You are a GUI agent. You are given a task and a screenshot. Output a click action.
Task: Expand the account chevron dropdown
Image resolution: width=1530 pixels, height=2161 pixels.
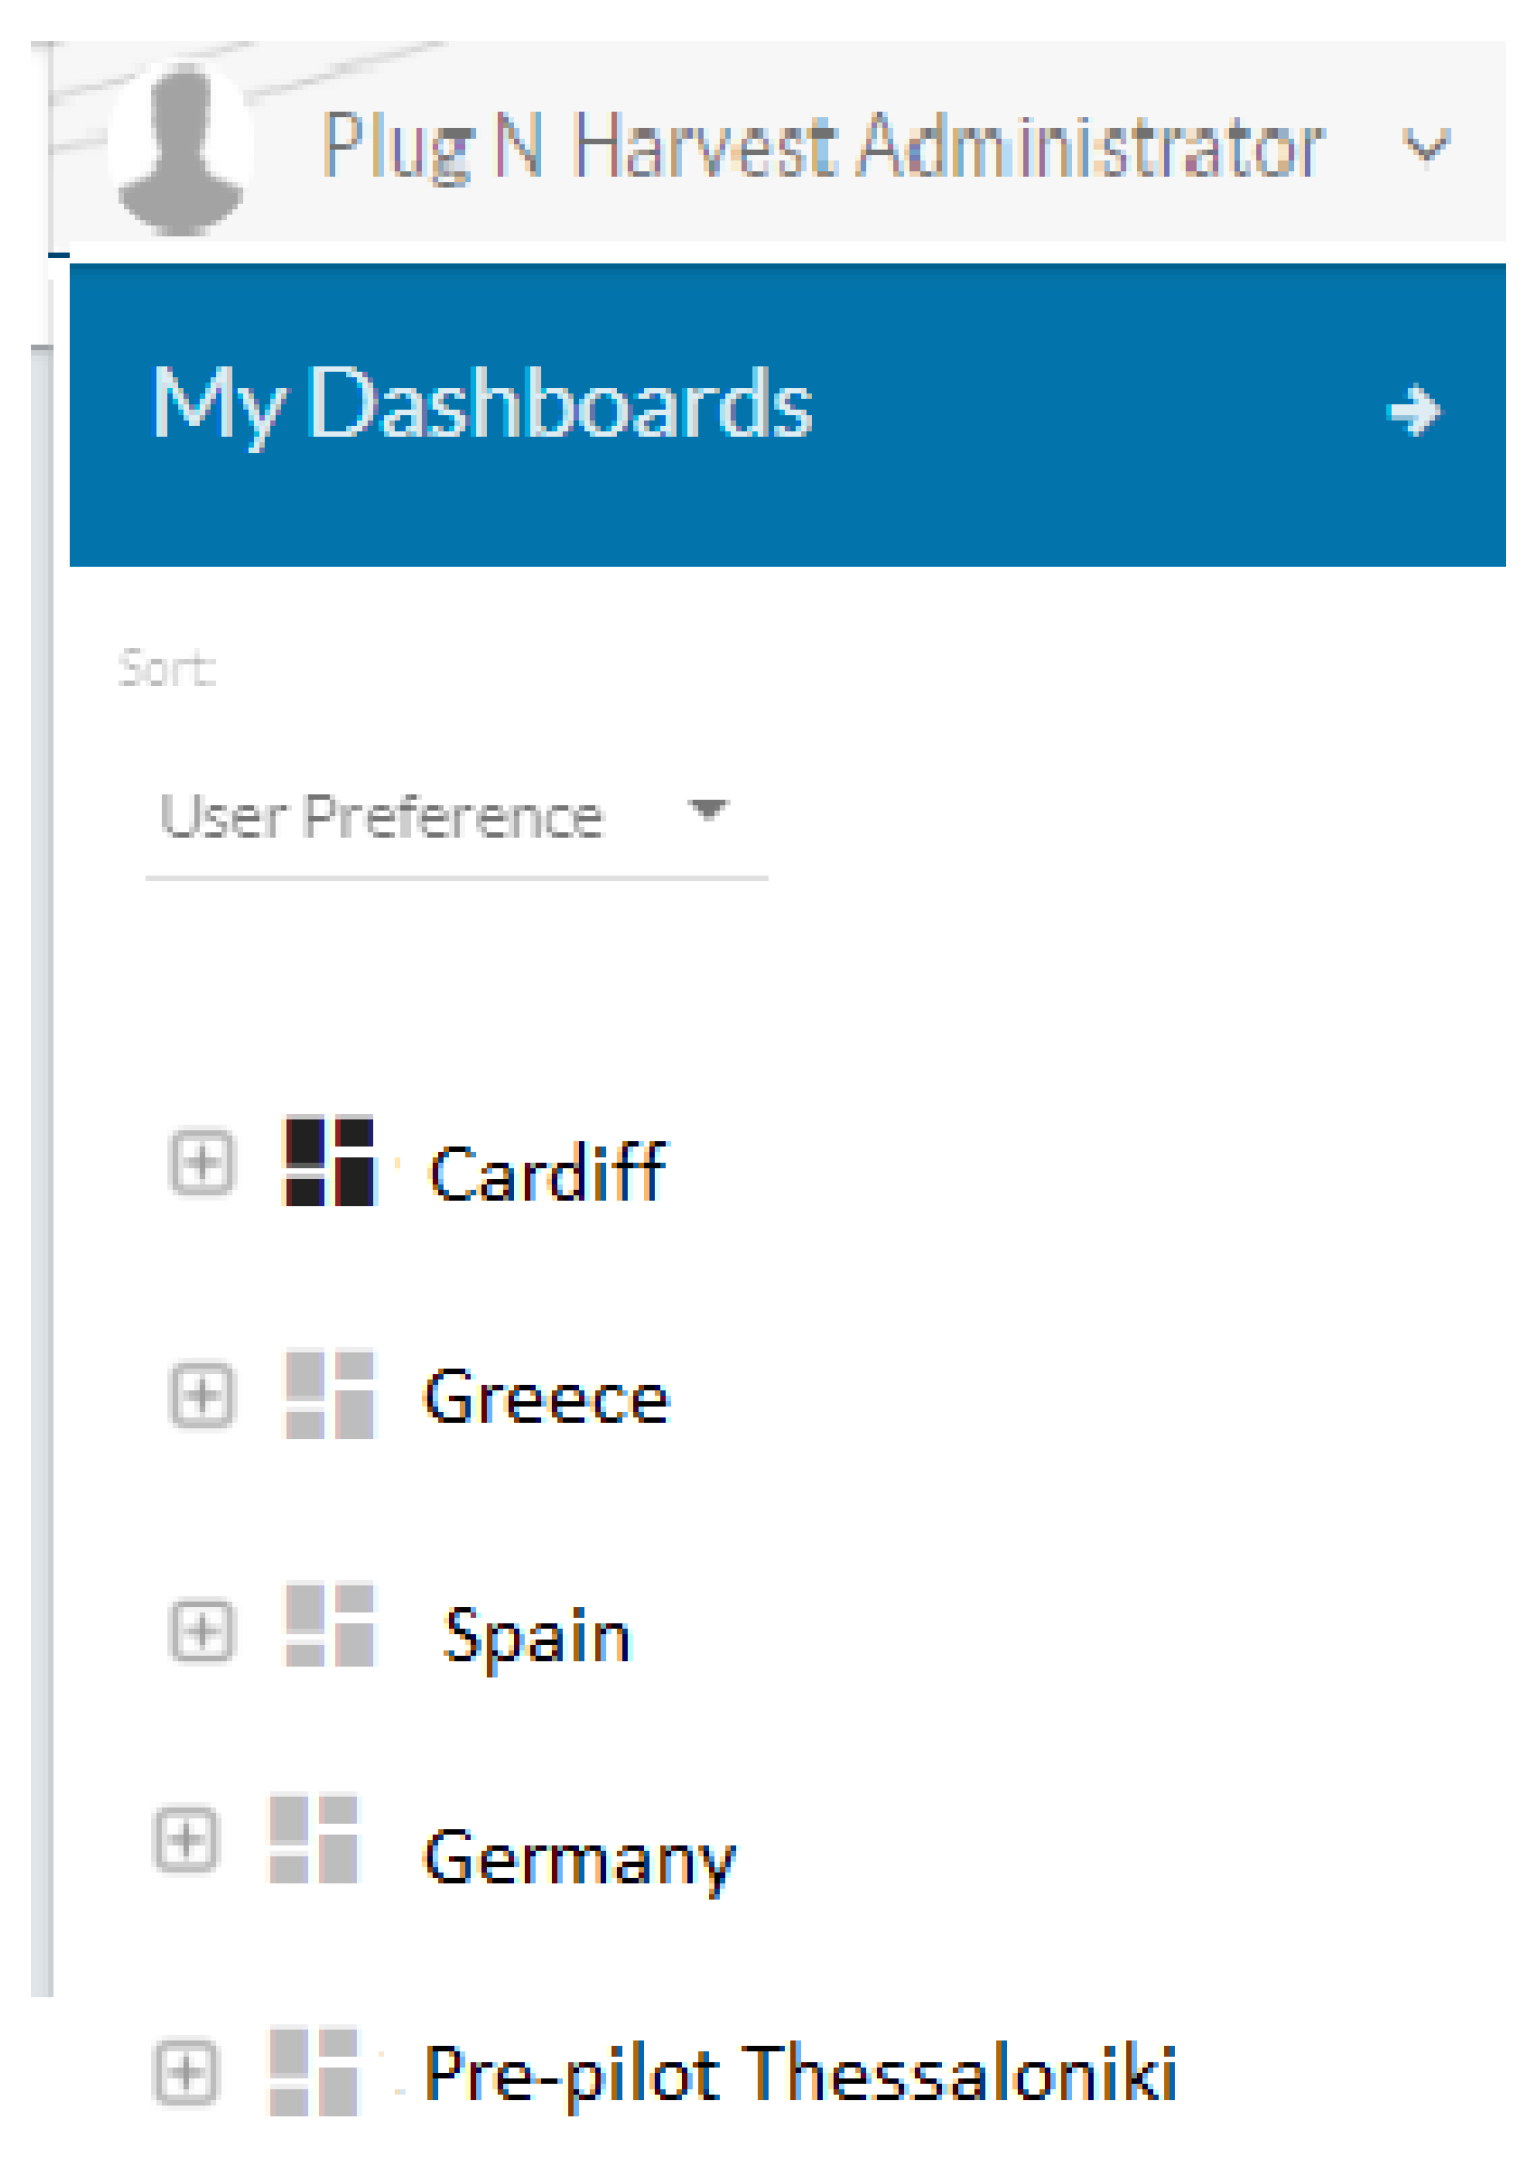coord(1425,148)
